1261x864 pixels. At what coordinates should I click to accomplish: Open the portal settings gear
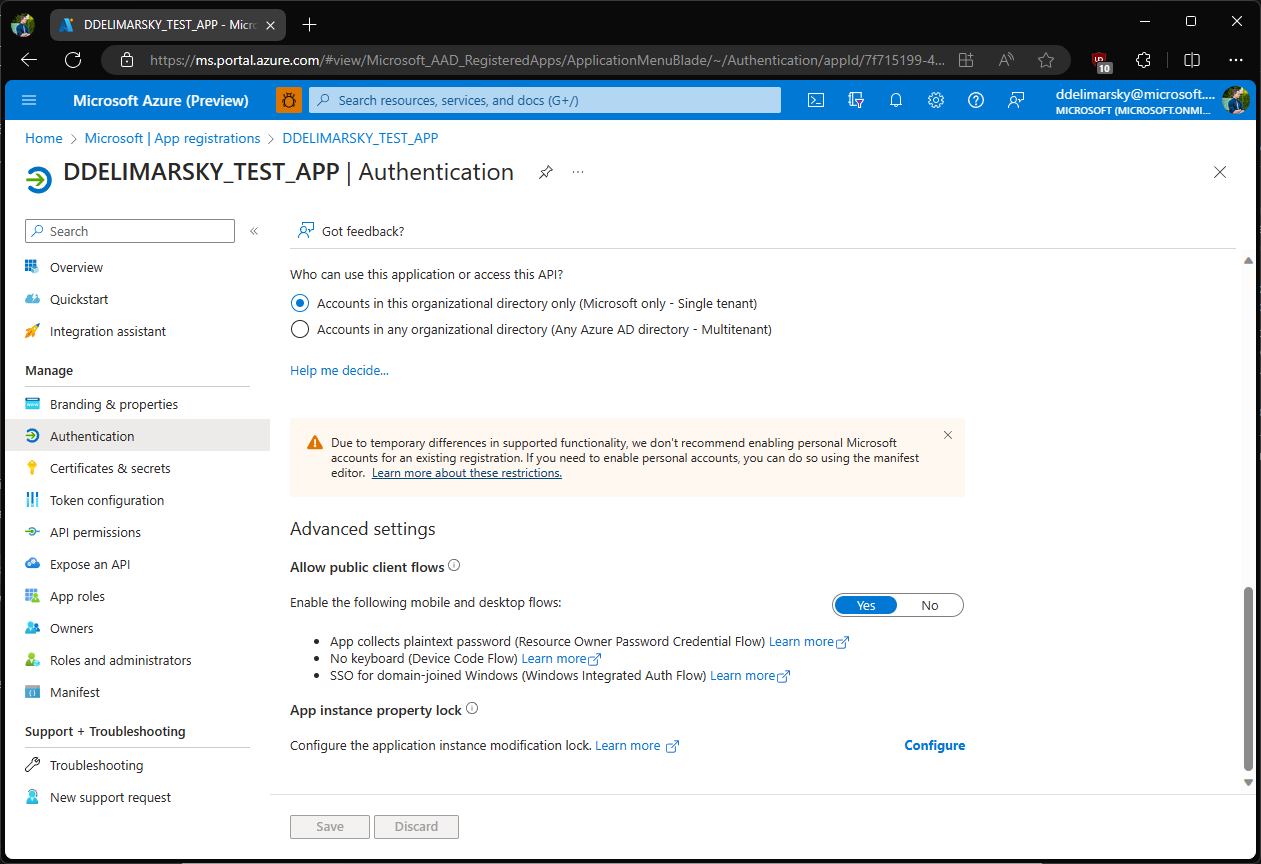(935, 100)
